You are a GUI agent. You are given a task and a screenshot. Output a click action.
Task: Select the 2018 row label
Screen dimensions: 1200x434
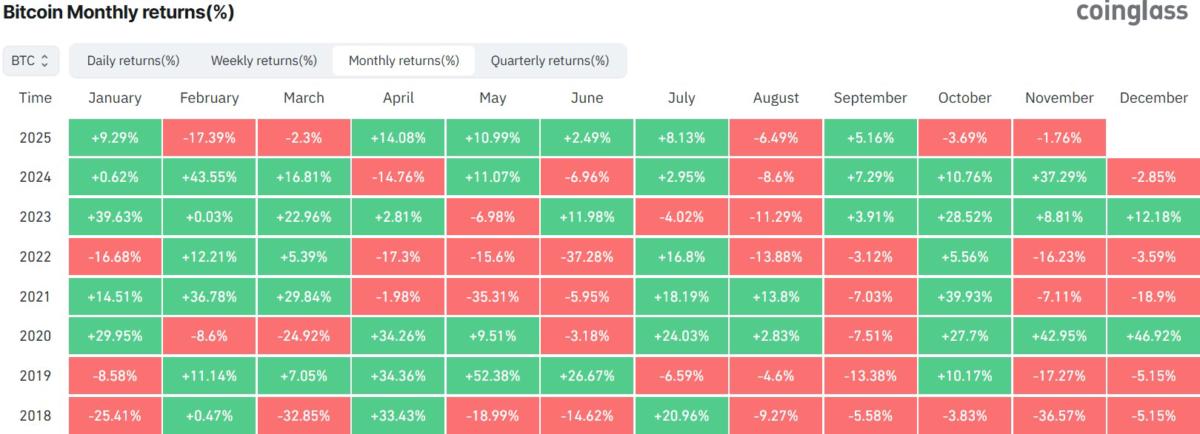coord(35,416)
